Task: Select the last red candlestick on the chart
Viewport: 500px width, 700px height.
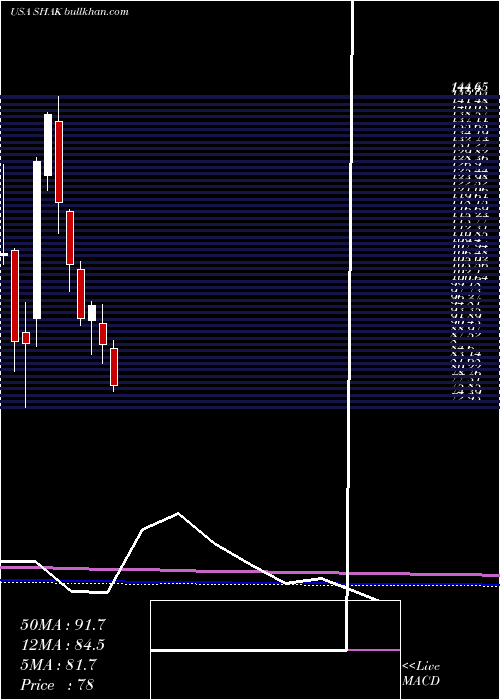Action: 114,367
